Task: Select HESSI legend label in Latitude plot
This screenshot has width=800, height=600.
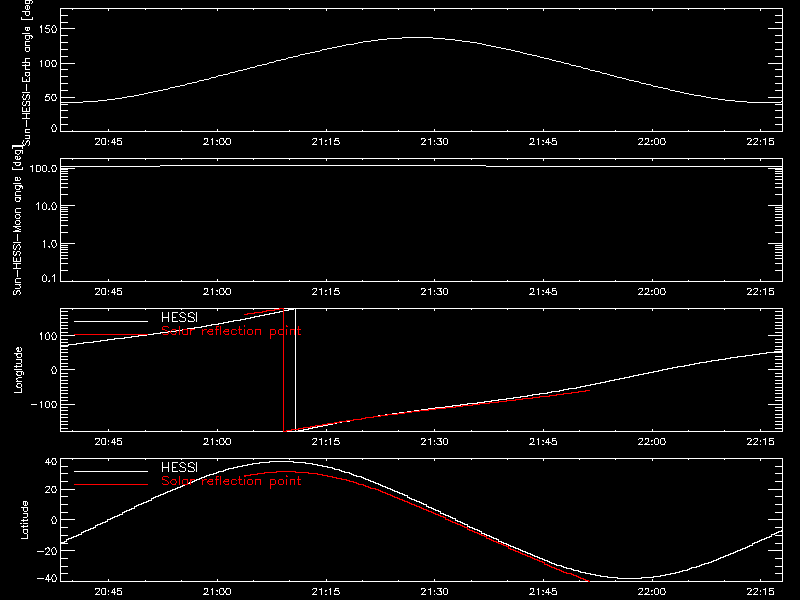Action: coord(179,467)
